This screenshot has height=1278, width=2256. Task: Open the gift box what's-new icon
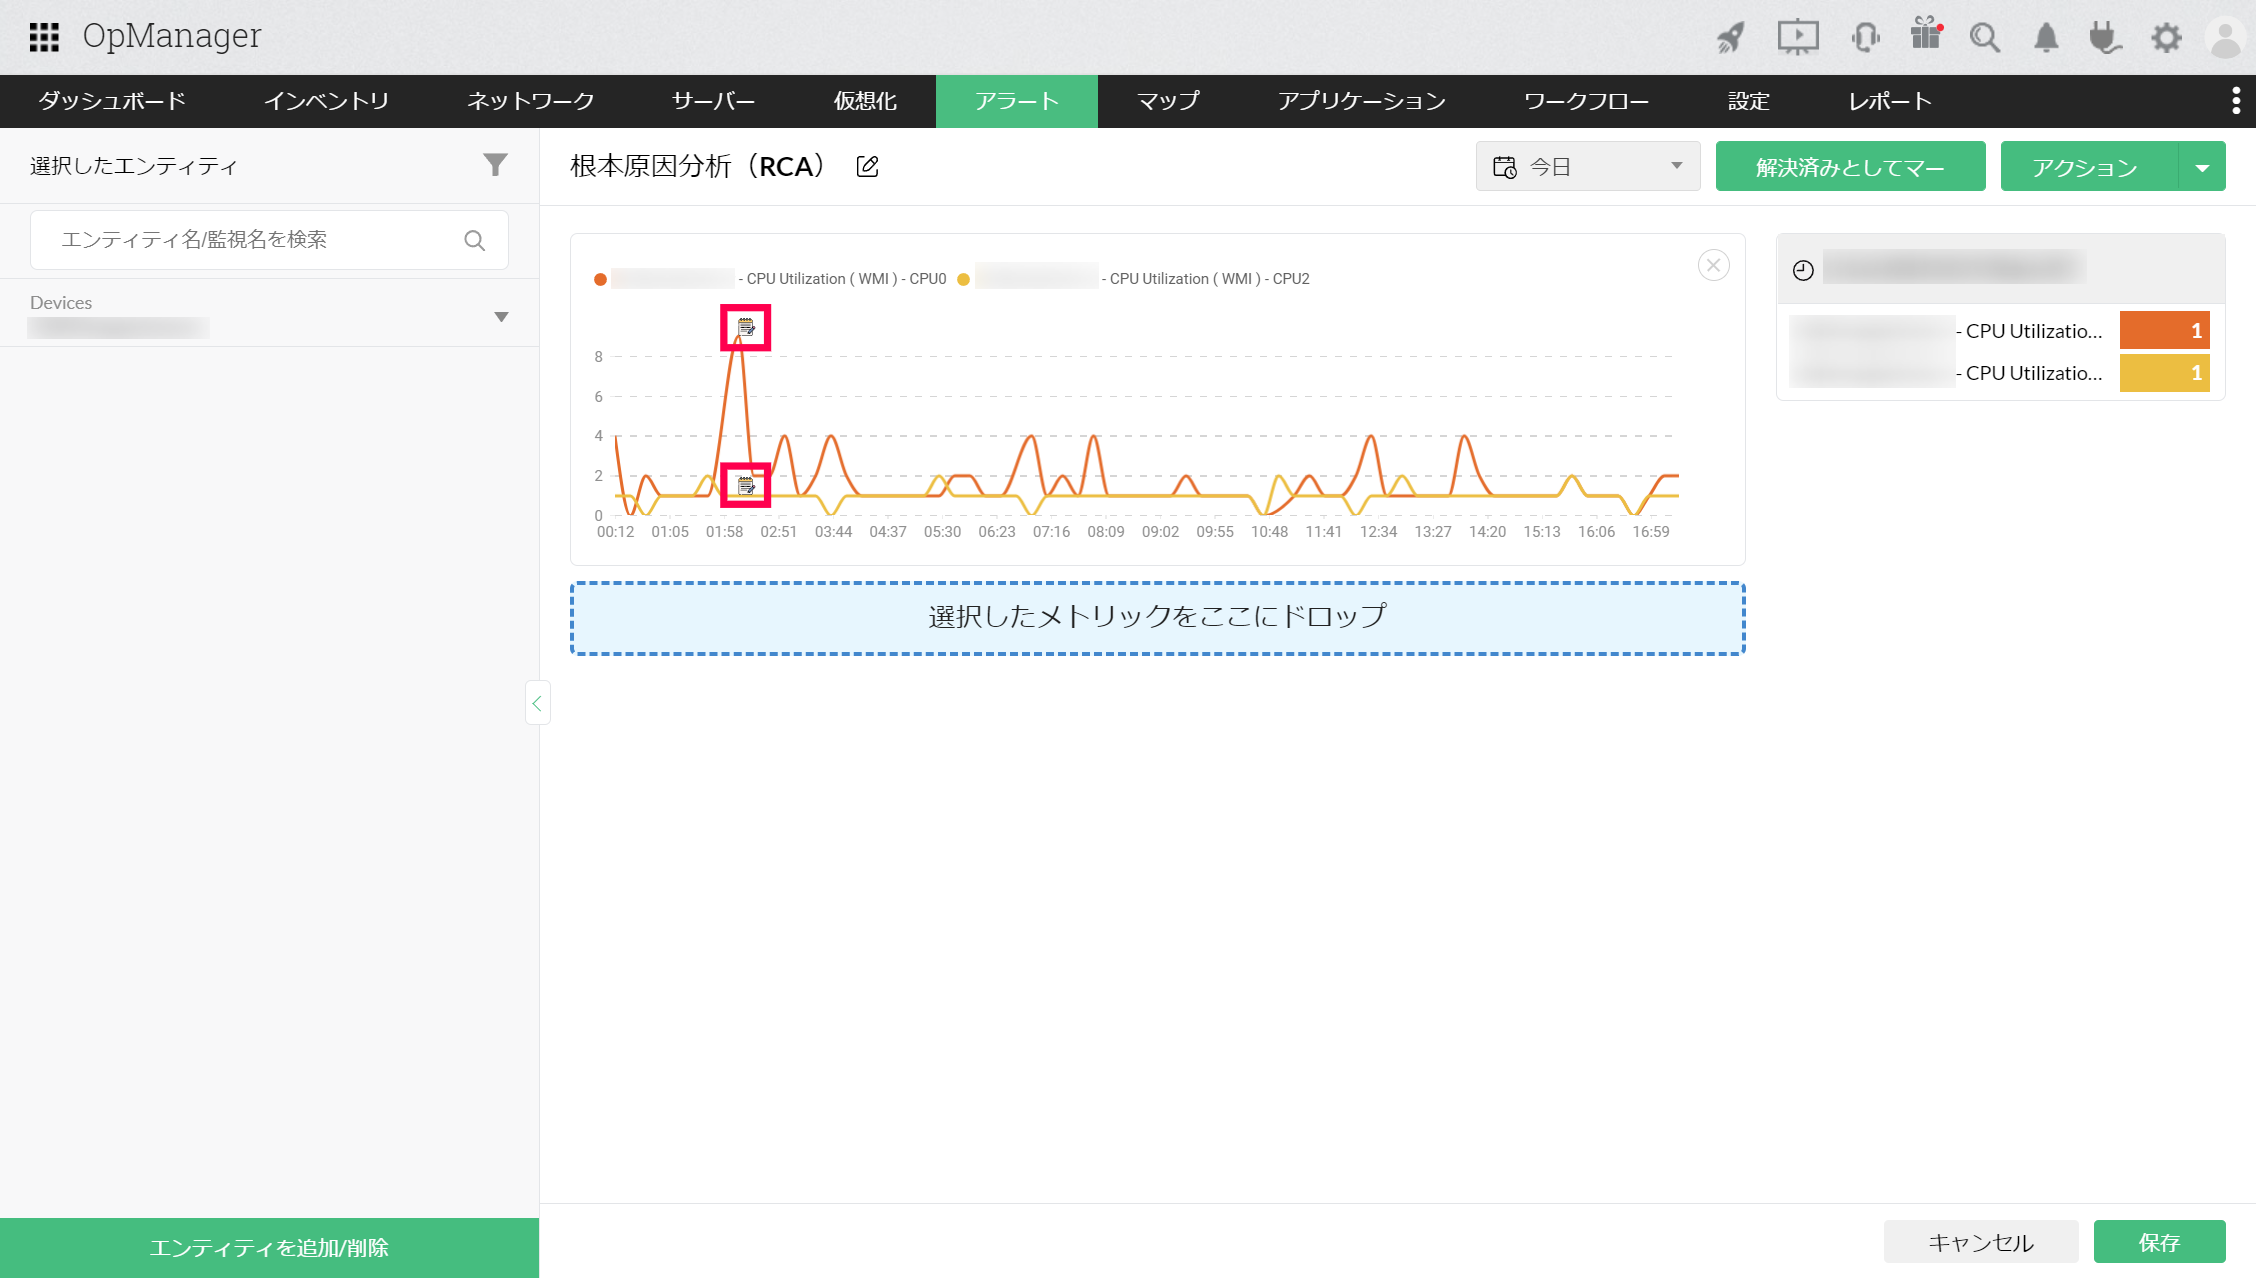pyautogui.click(x=1925, y=36)
